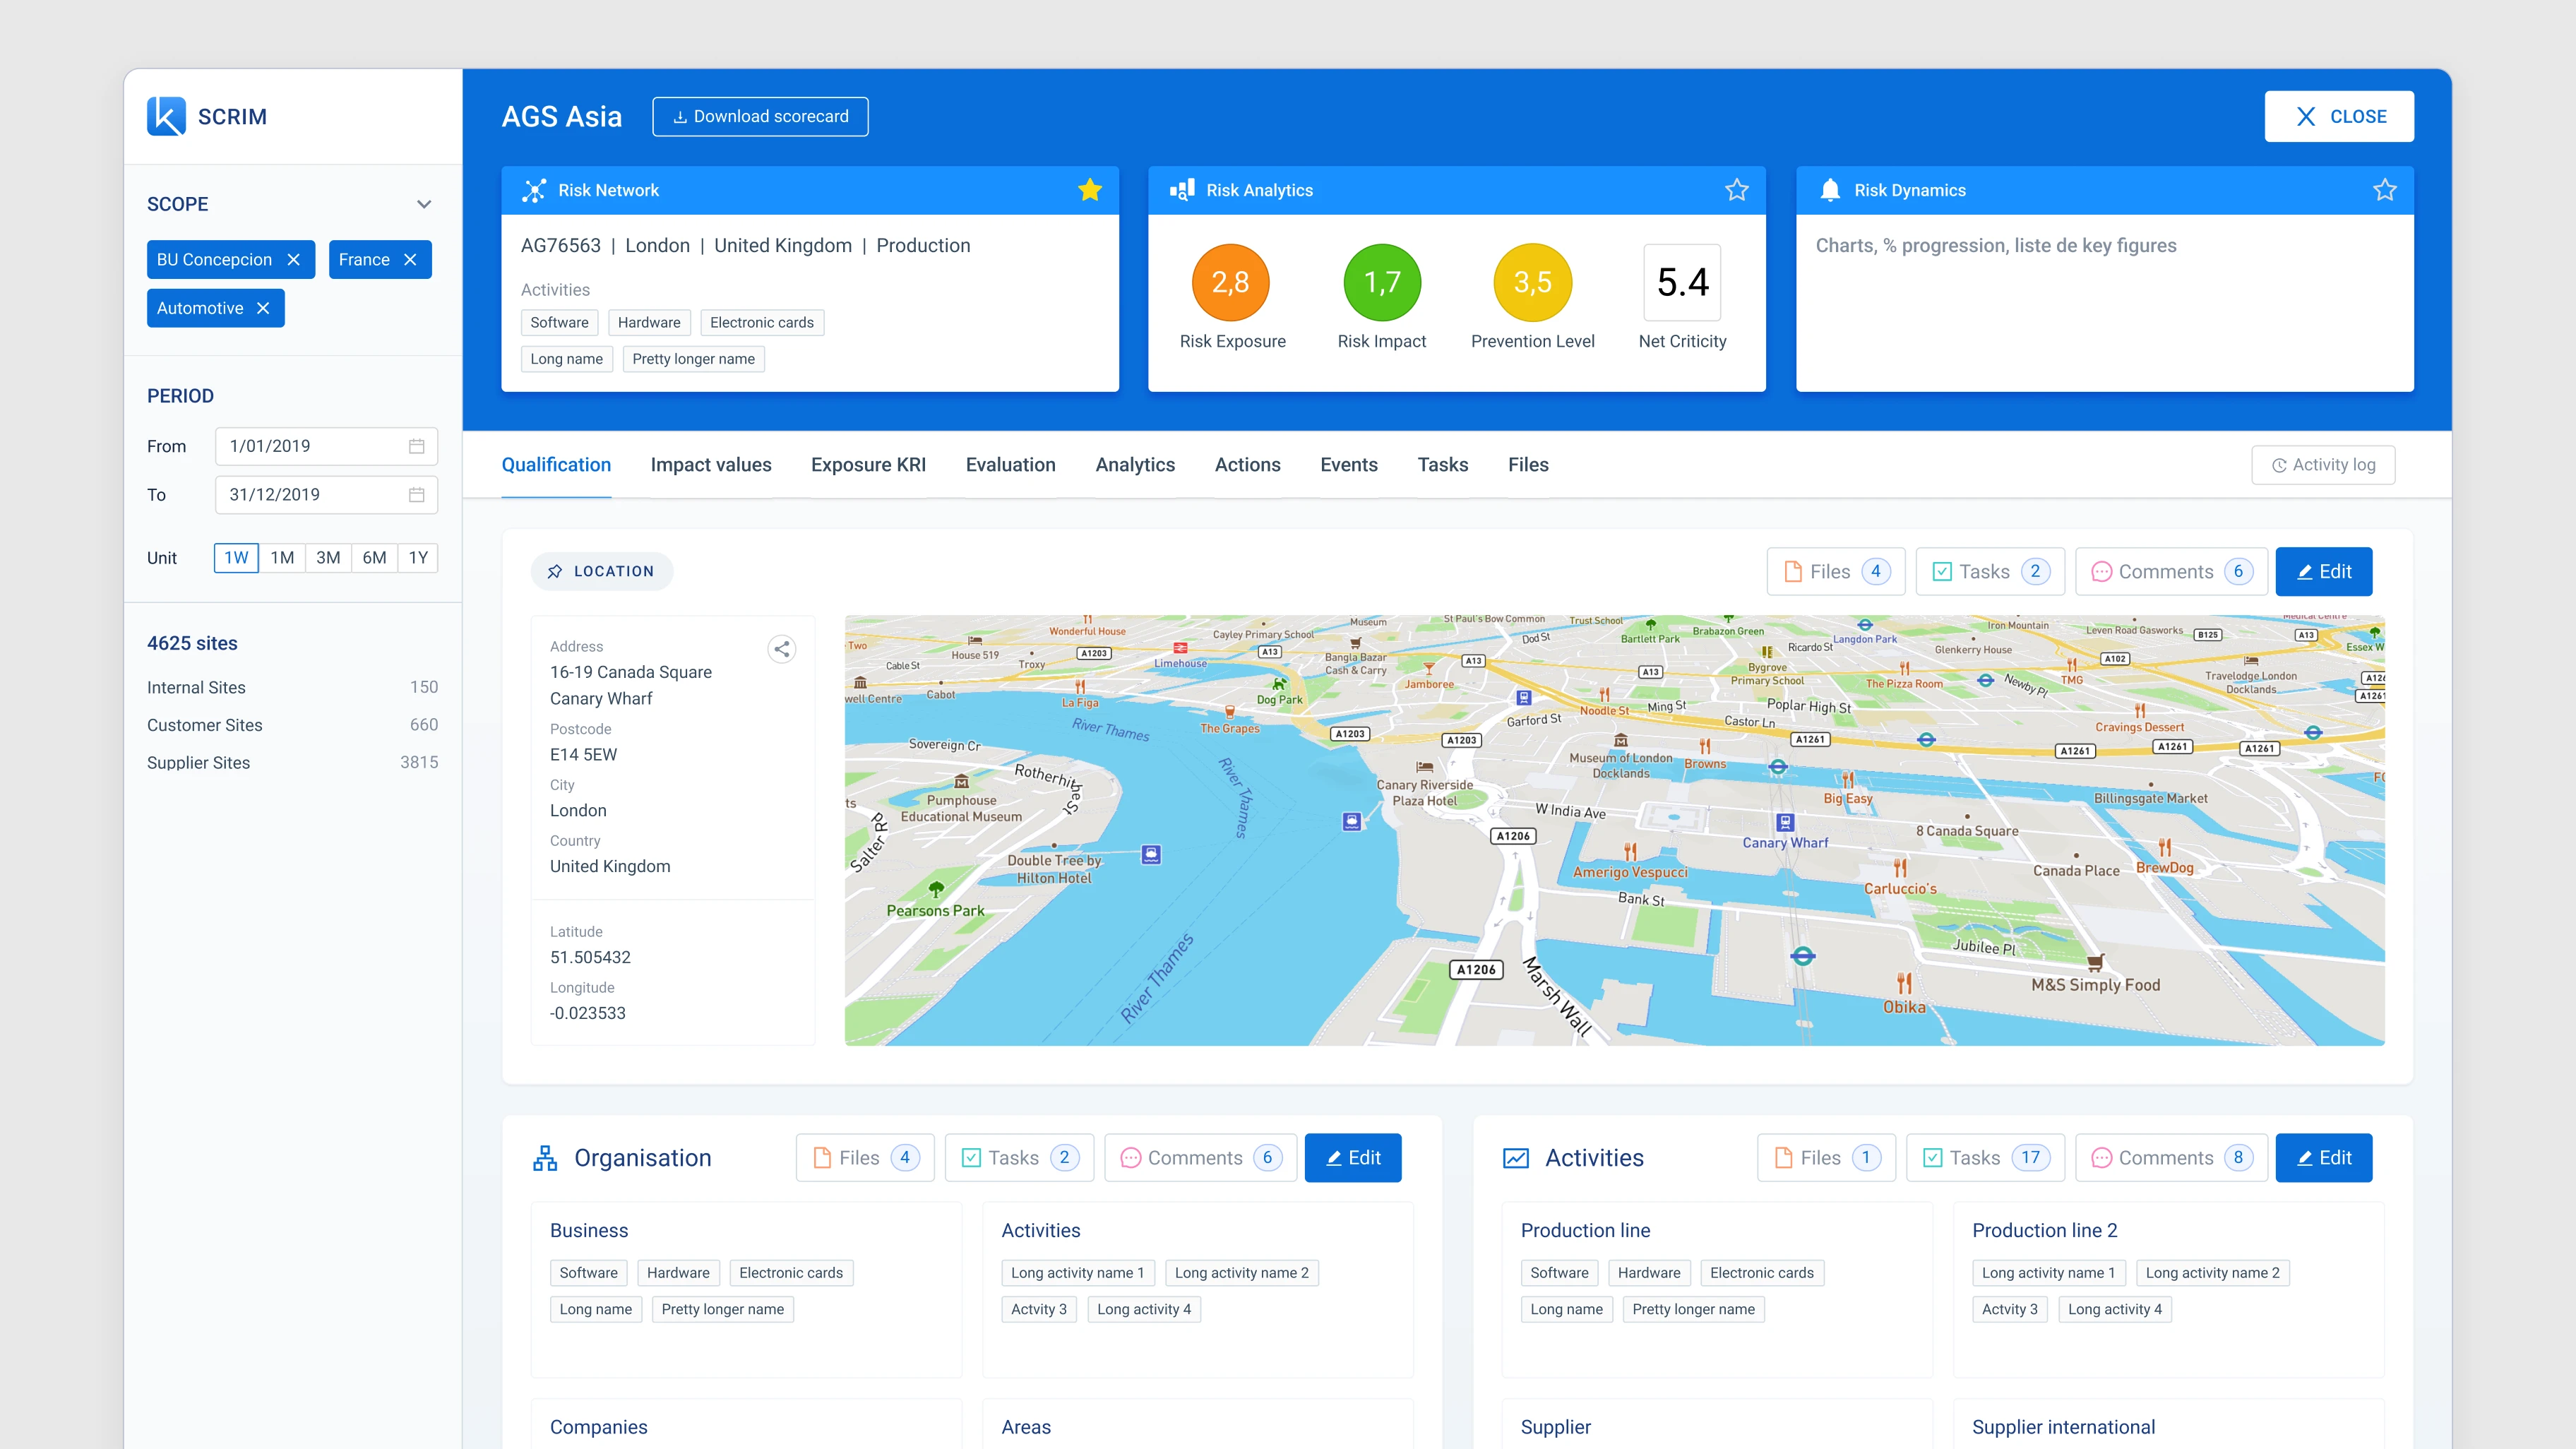Open the Impact values tab
The width and height of the screenshot is (2576, 1449).
tap(710, 464)
